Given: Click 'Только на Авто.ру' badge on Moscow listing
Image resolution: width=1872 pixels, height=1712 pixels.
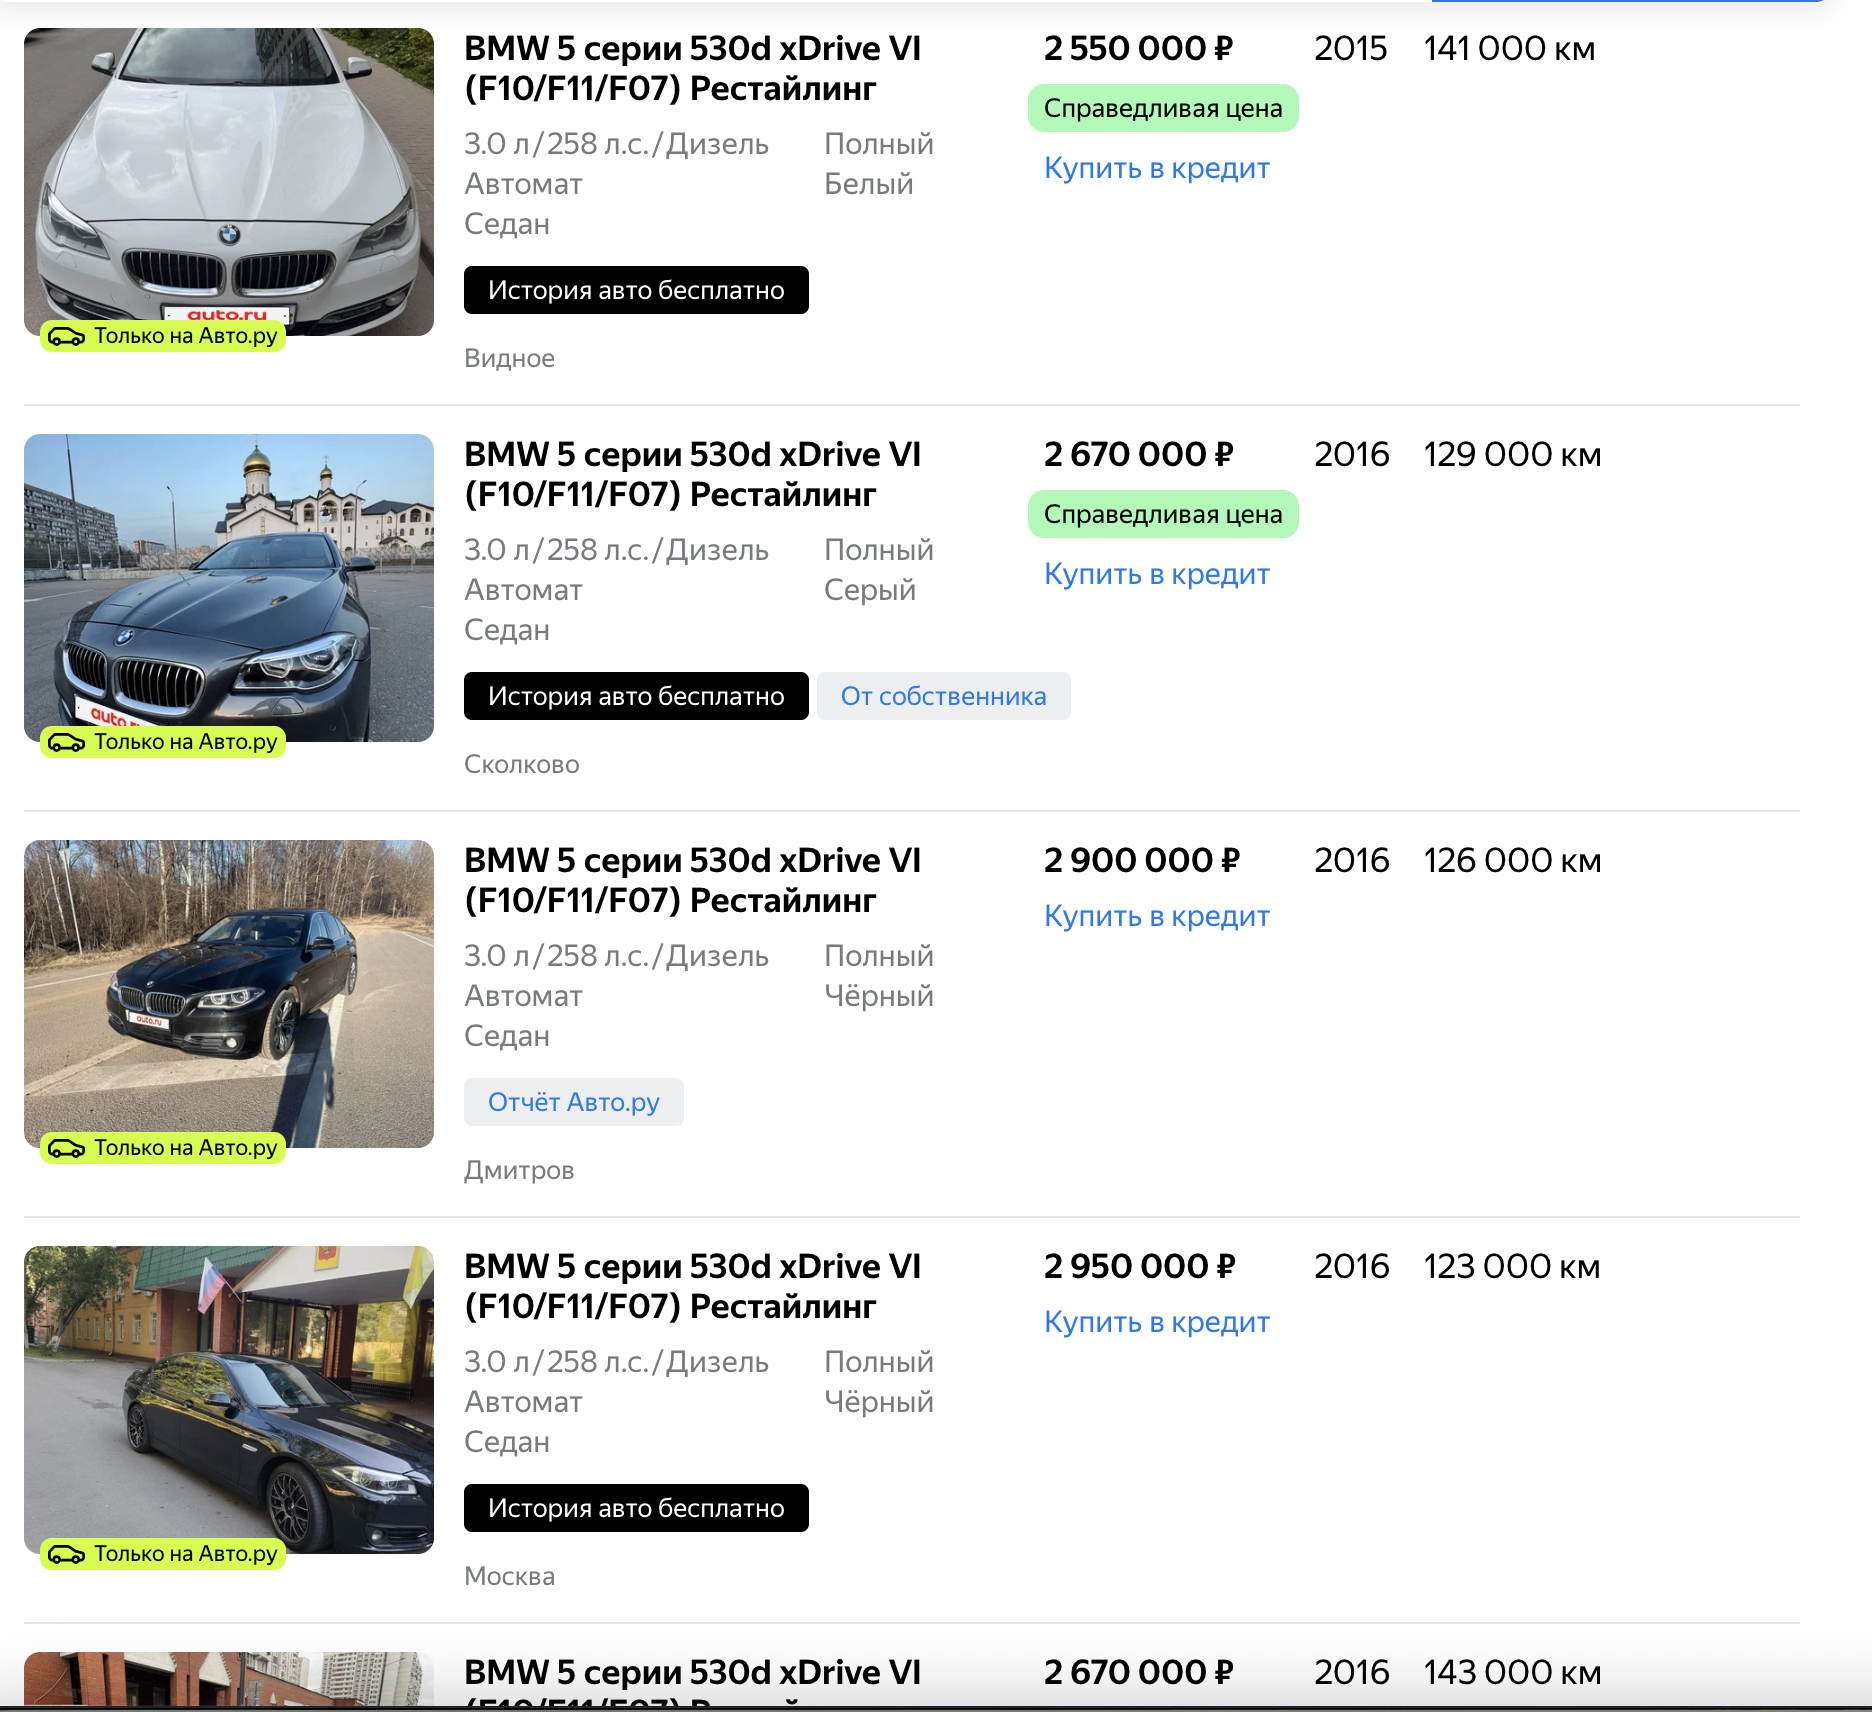Looking at the screenshot, I should (x=164, y=1554).
